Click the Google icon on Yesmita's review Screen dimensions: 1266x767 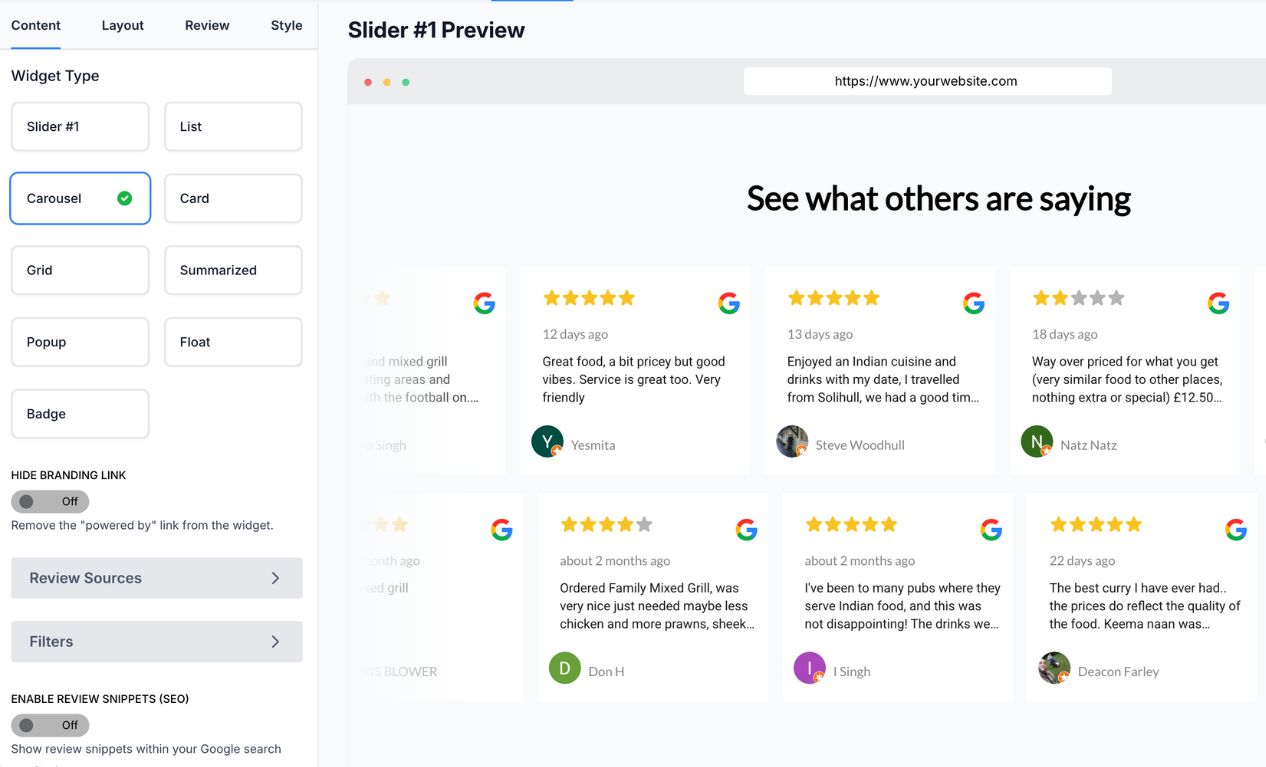[x=729, y=303]
